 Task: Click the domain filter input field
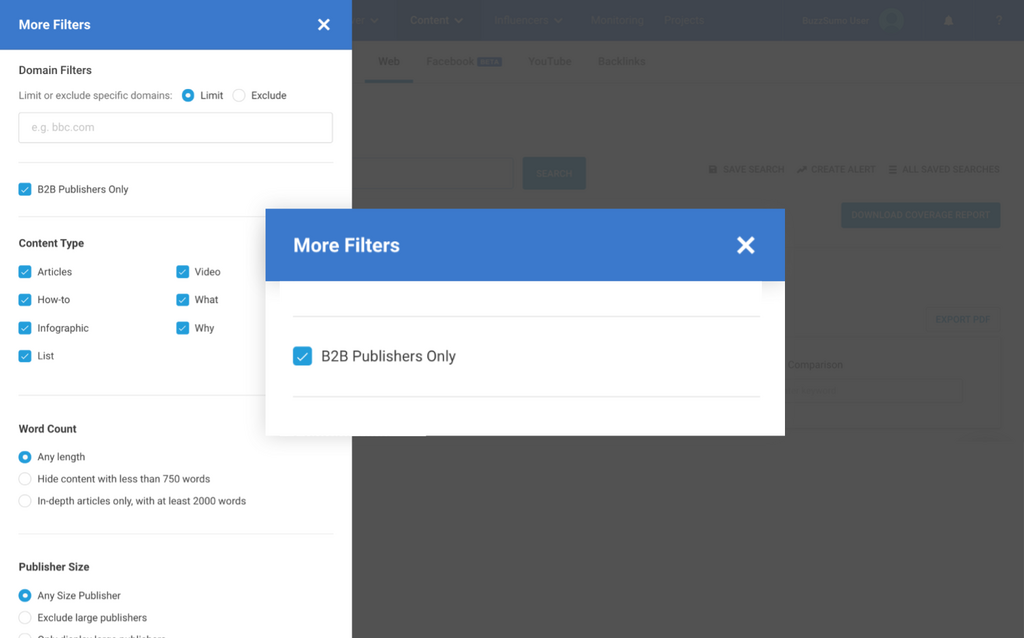click(x=176, y=128)
